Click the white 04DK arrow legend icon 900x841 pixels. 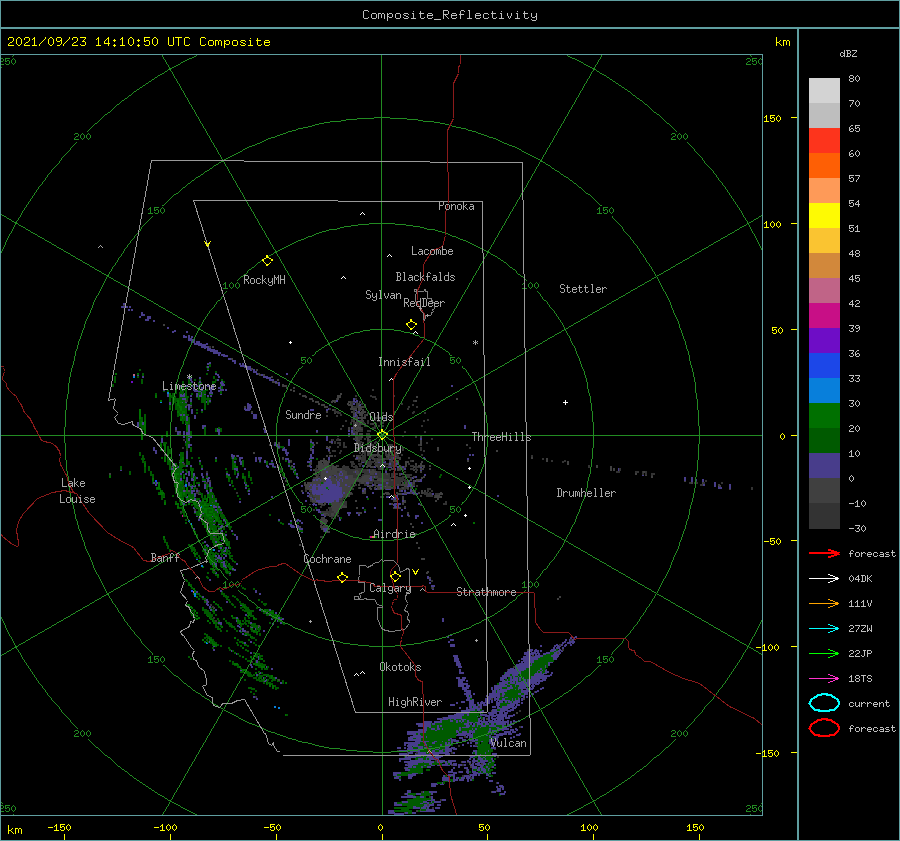tap(824, 578)
